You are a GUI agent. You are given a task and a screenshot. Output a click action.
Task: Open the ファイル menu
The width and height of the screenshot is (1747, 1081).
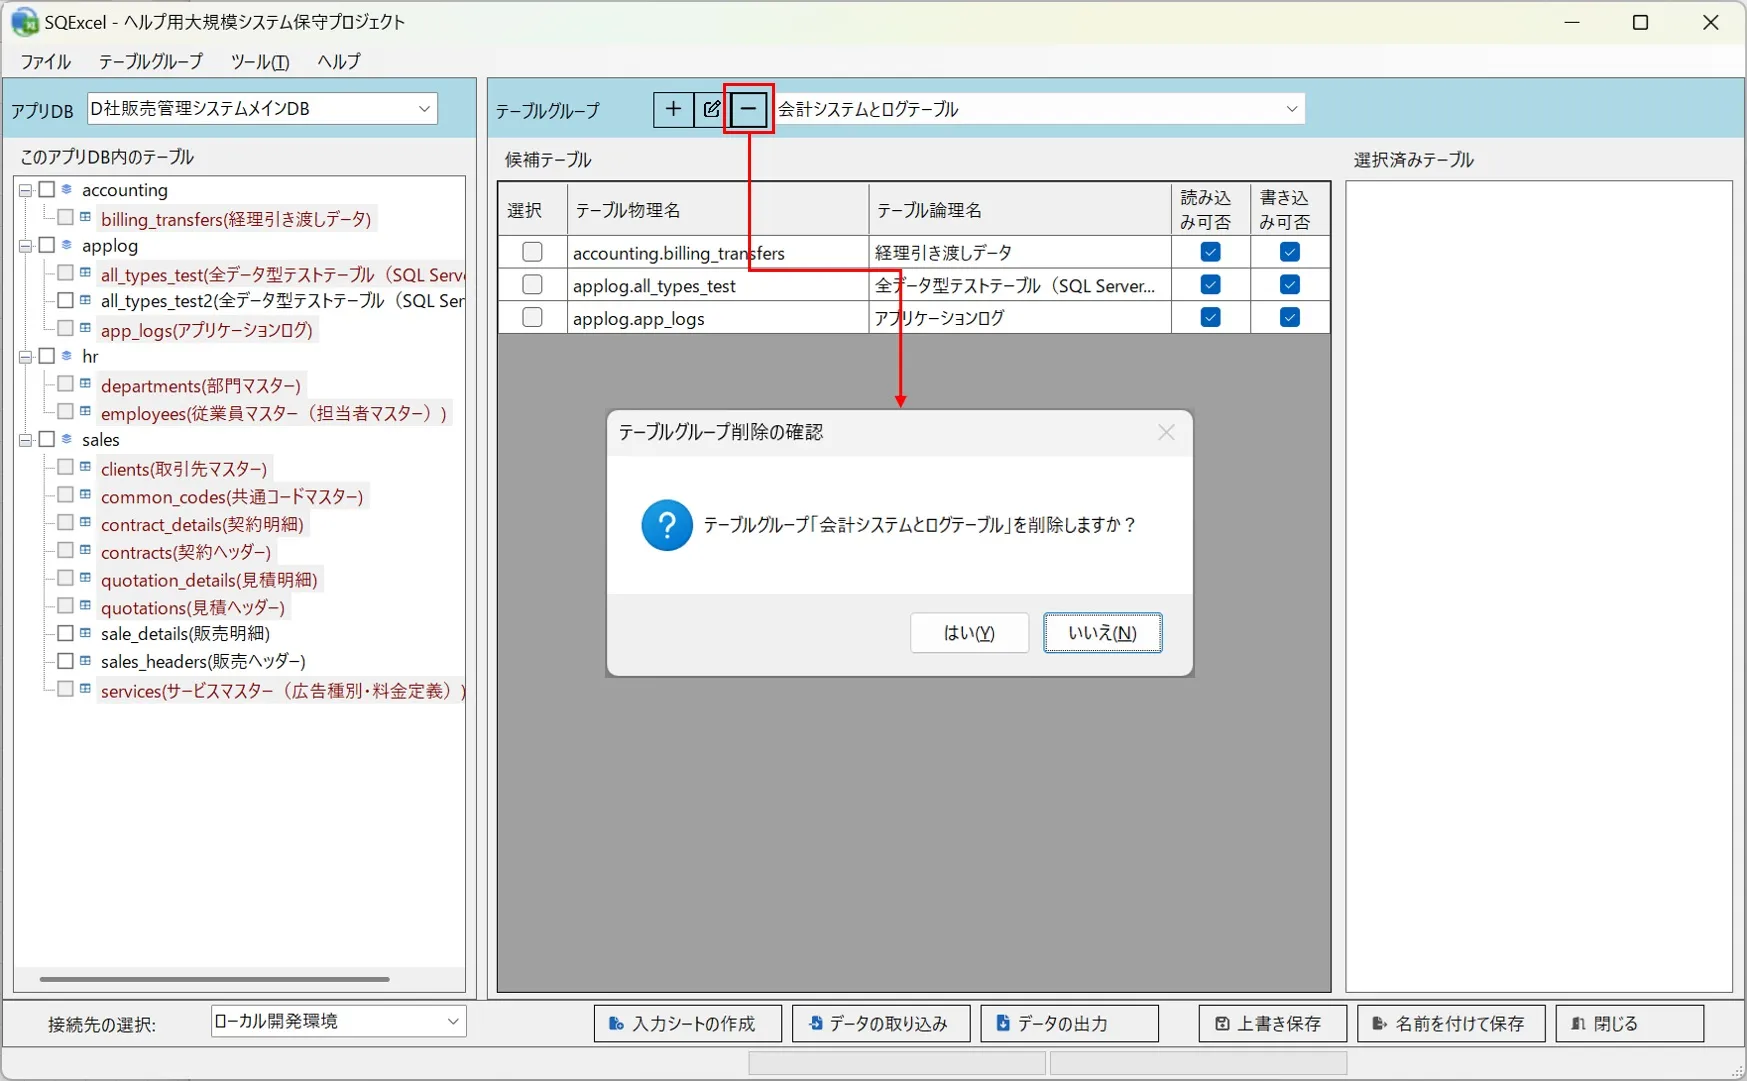click(46, 61)
